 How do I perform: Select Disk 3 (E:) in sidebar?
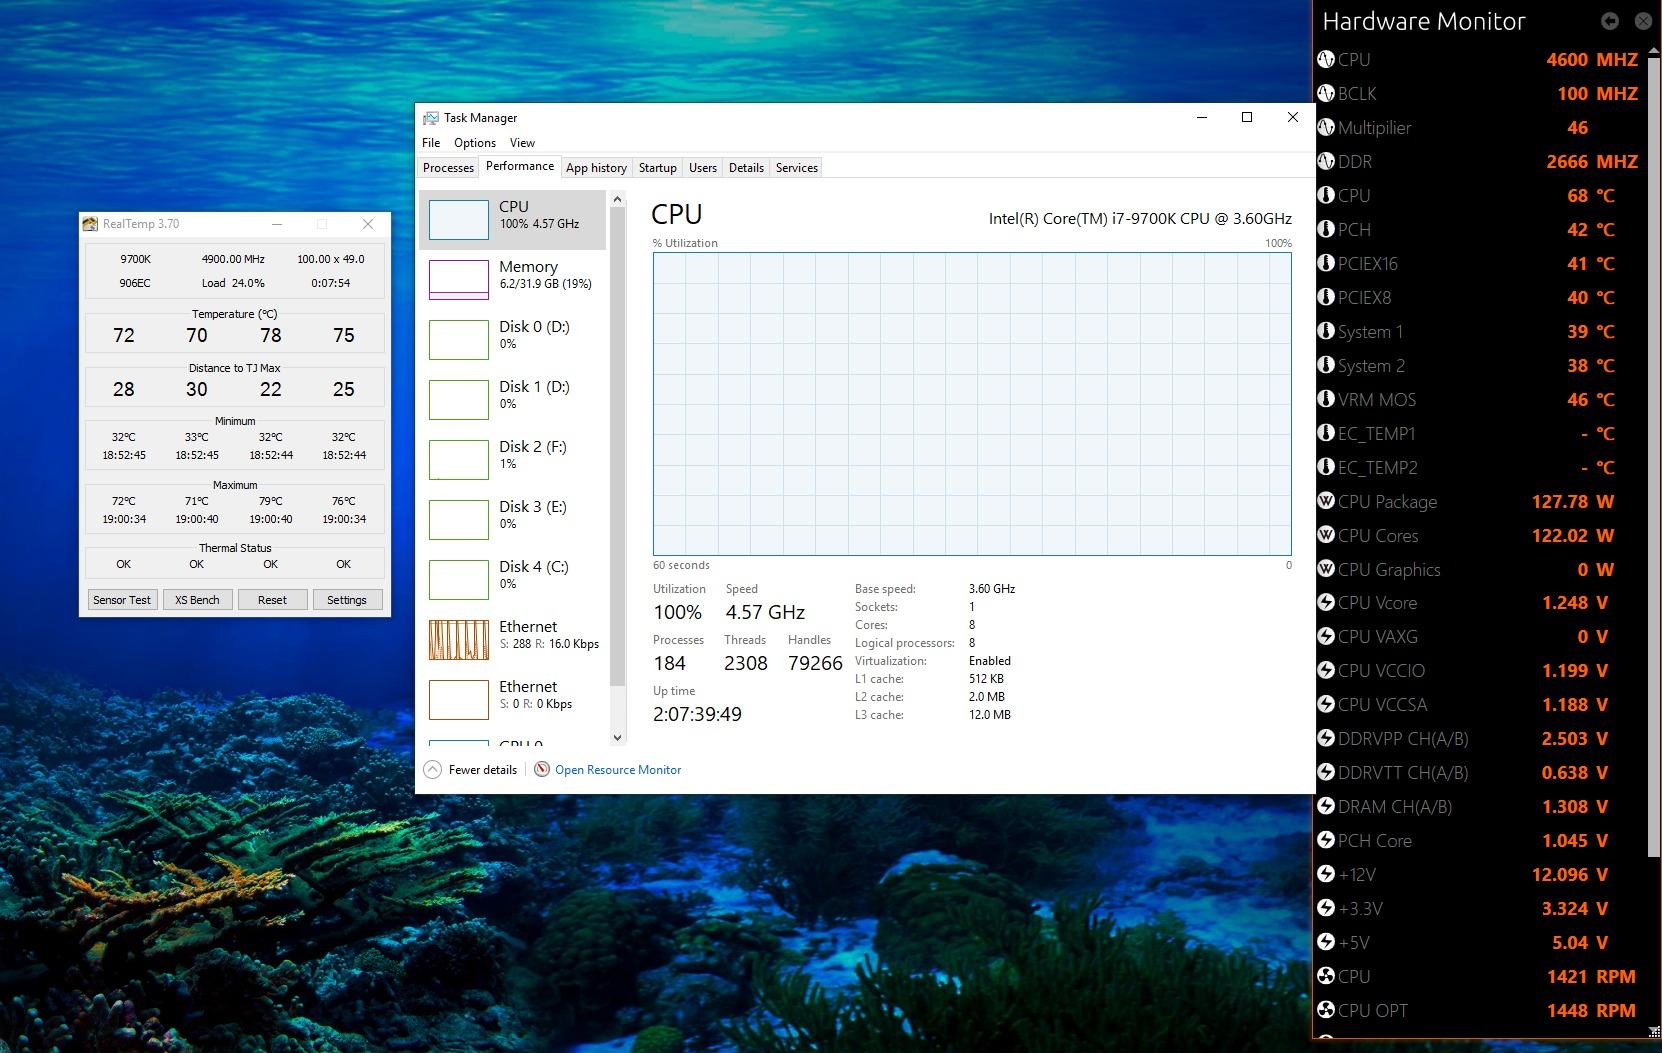(513, 519)
